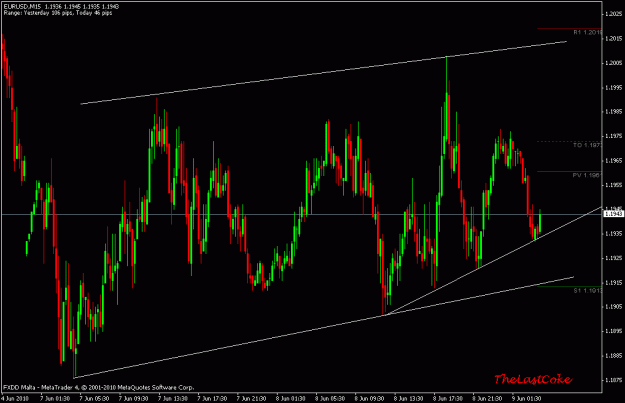This screenshot has width=625, height=403.
Task: Click the S1 support level label
Action: click(588, 291)
